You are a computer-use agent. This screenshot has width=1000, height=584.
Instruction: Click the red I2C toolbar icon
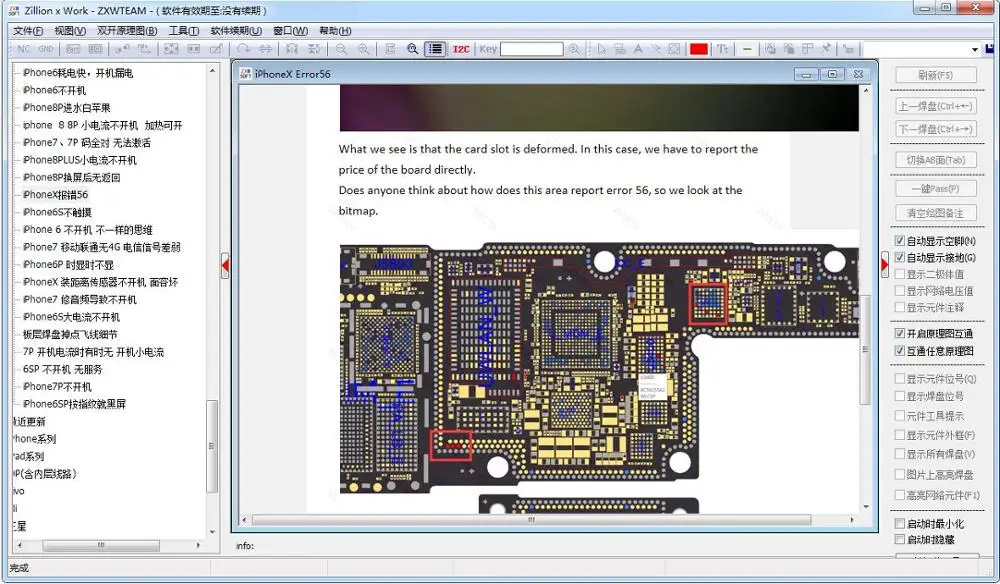(x=461, y=49)
